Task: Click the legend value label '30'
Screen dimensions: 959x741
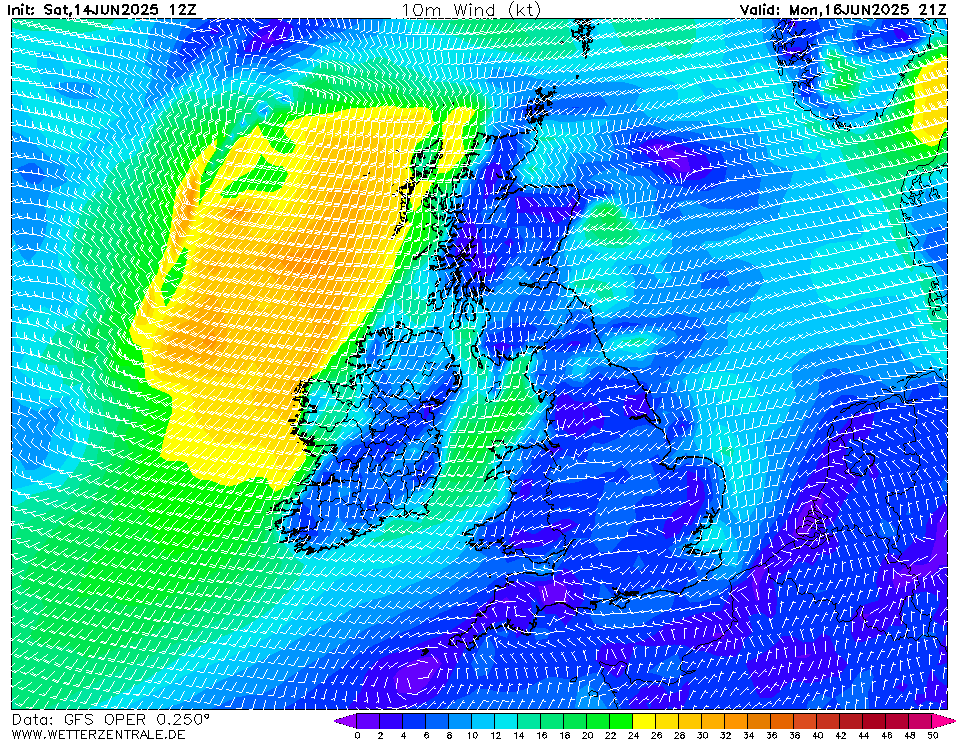Action: tap(702, 735)
